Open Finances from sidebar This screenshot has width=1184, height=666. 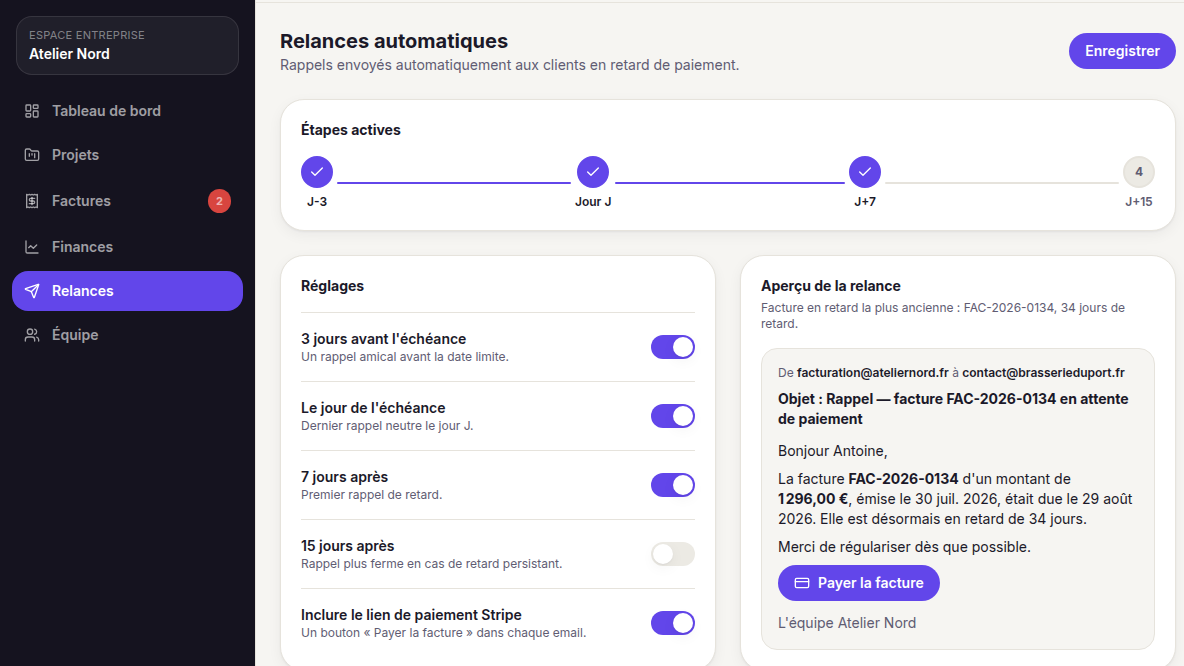tap(128, 247)
